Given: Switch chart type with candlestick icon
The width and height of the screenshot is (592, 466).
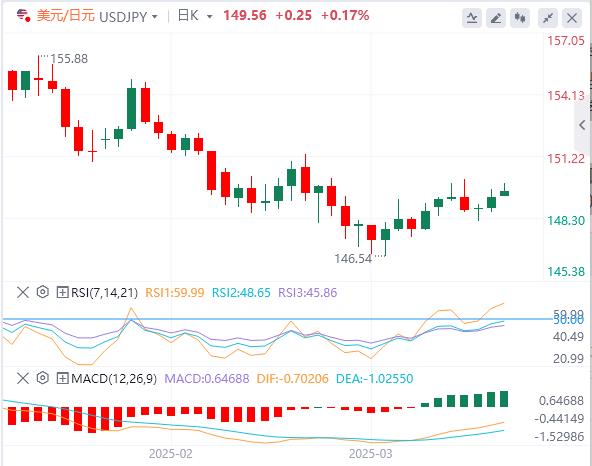Looking at the screenshot, I should click(520, 18).
